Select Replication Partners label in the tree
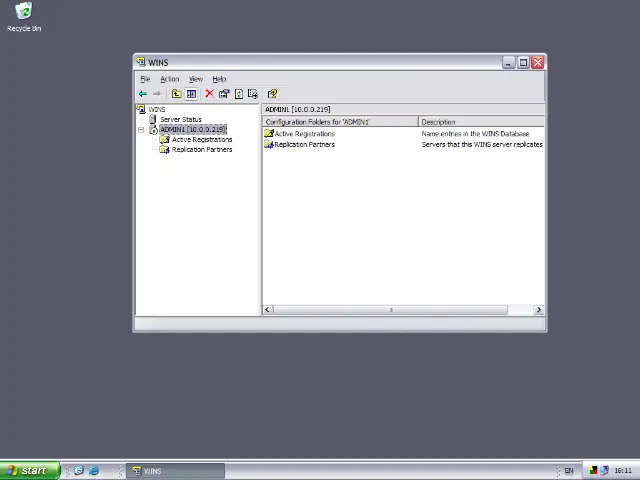640x480 pixels. 202,149
